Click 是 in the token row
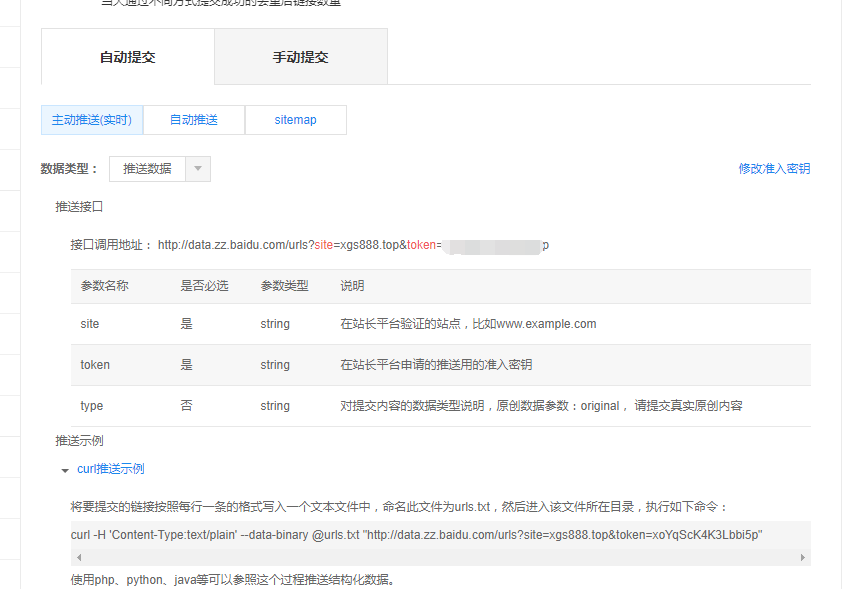 186,365
